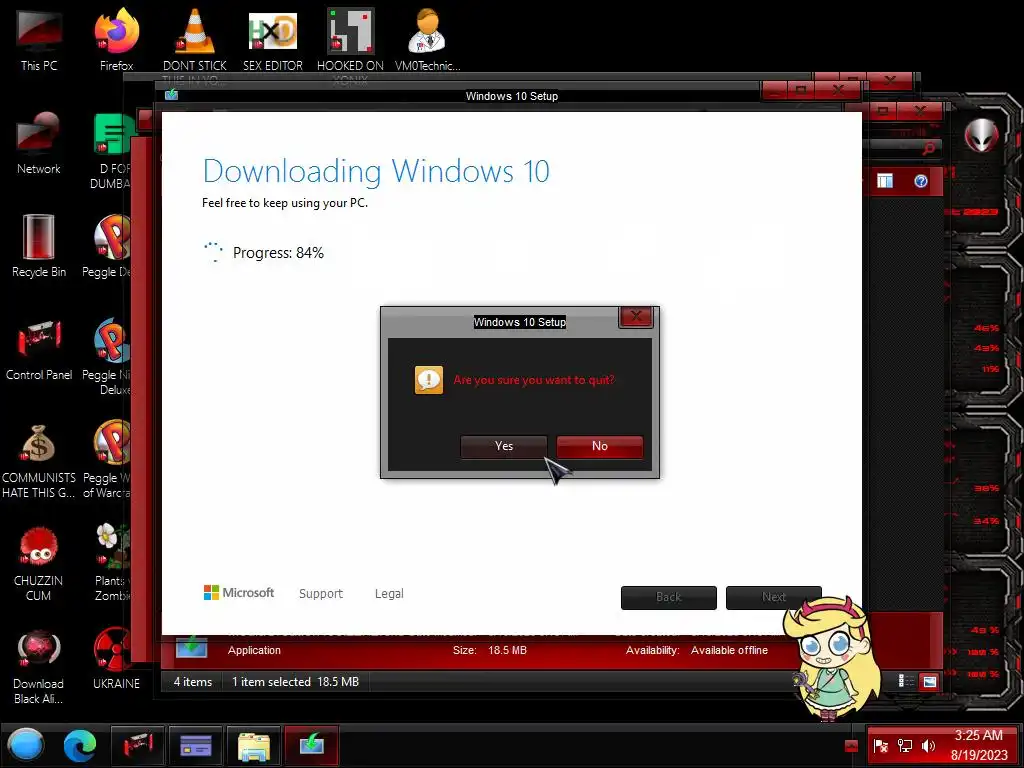Viewport: 1024px width, 768px height.
Task: Open Firefox desktop shortcut
Action: click(116, 39)
